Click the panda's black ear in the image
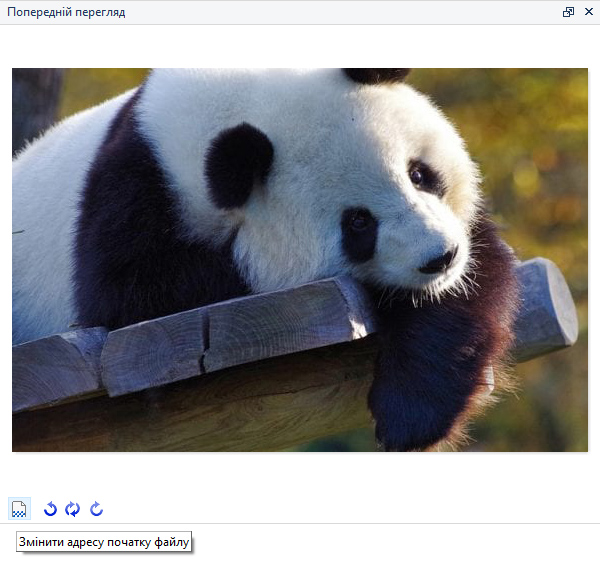 pyautogui.click(x=238, y=163)
